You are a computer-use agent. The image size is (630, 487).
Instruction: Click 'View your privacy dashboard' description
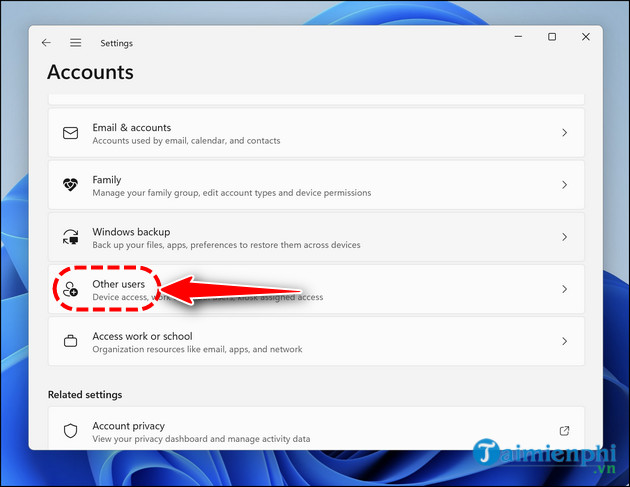pos(201,439)
